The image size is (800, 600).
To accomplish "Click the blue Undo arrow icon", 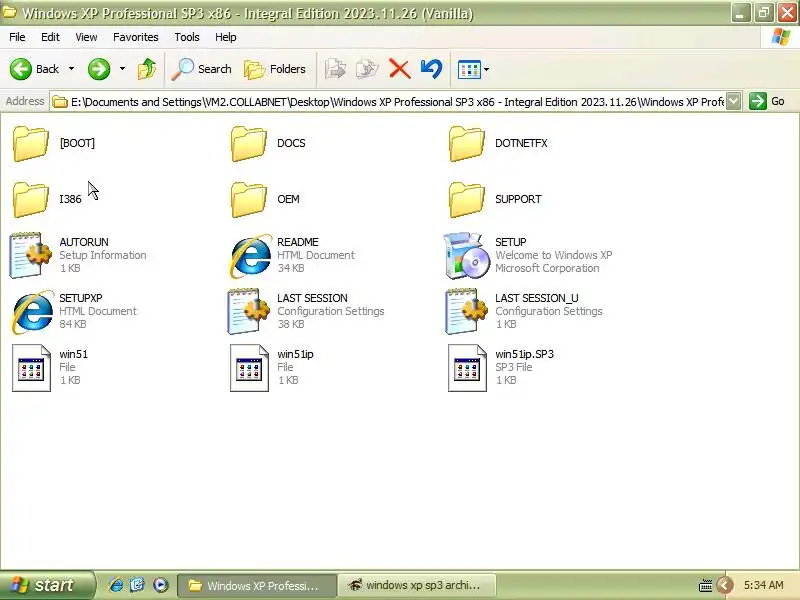I will (432, 69).
